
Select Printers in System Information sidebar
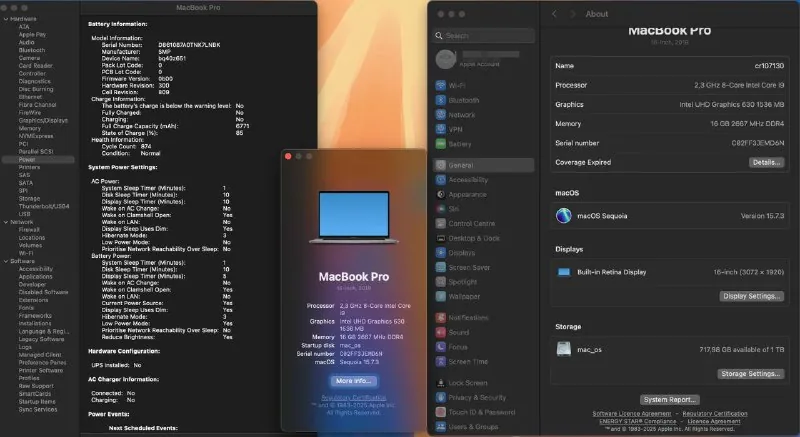point(29,167)
